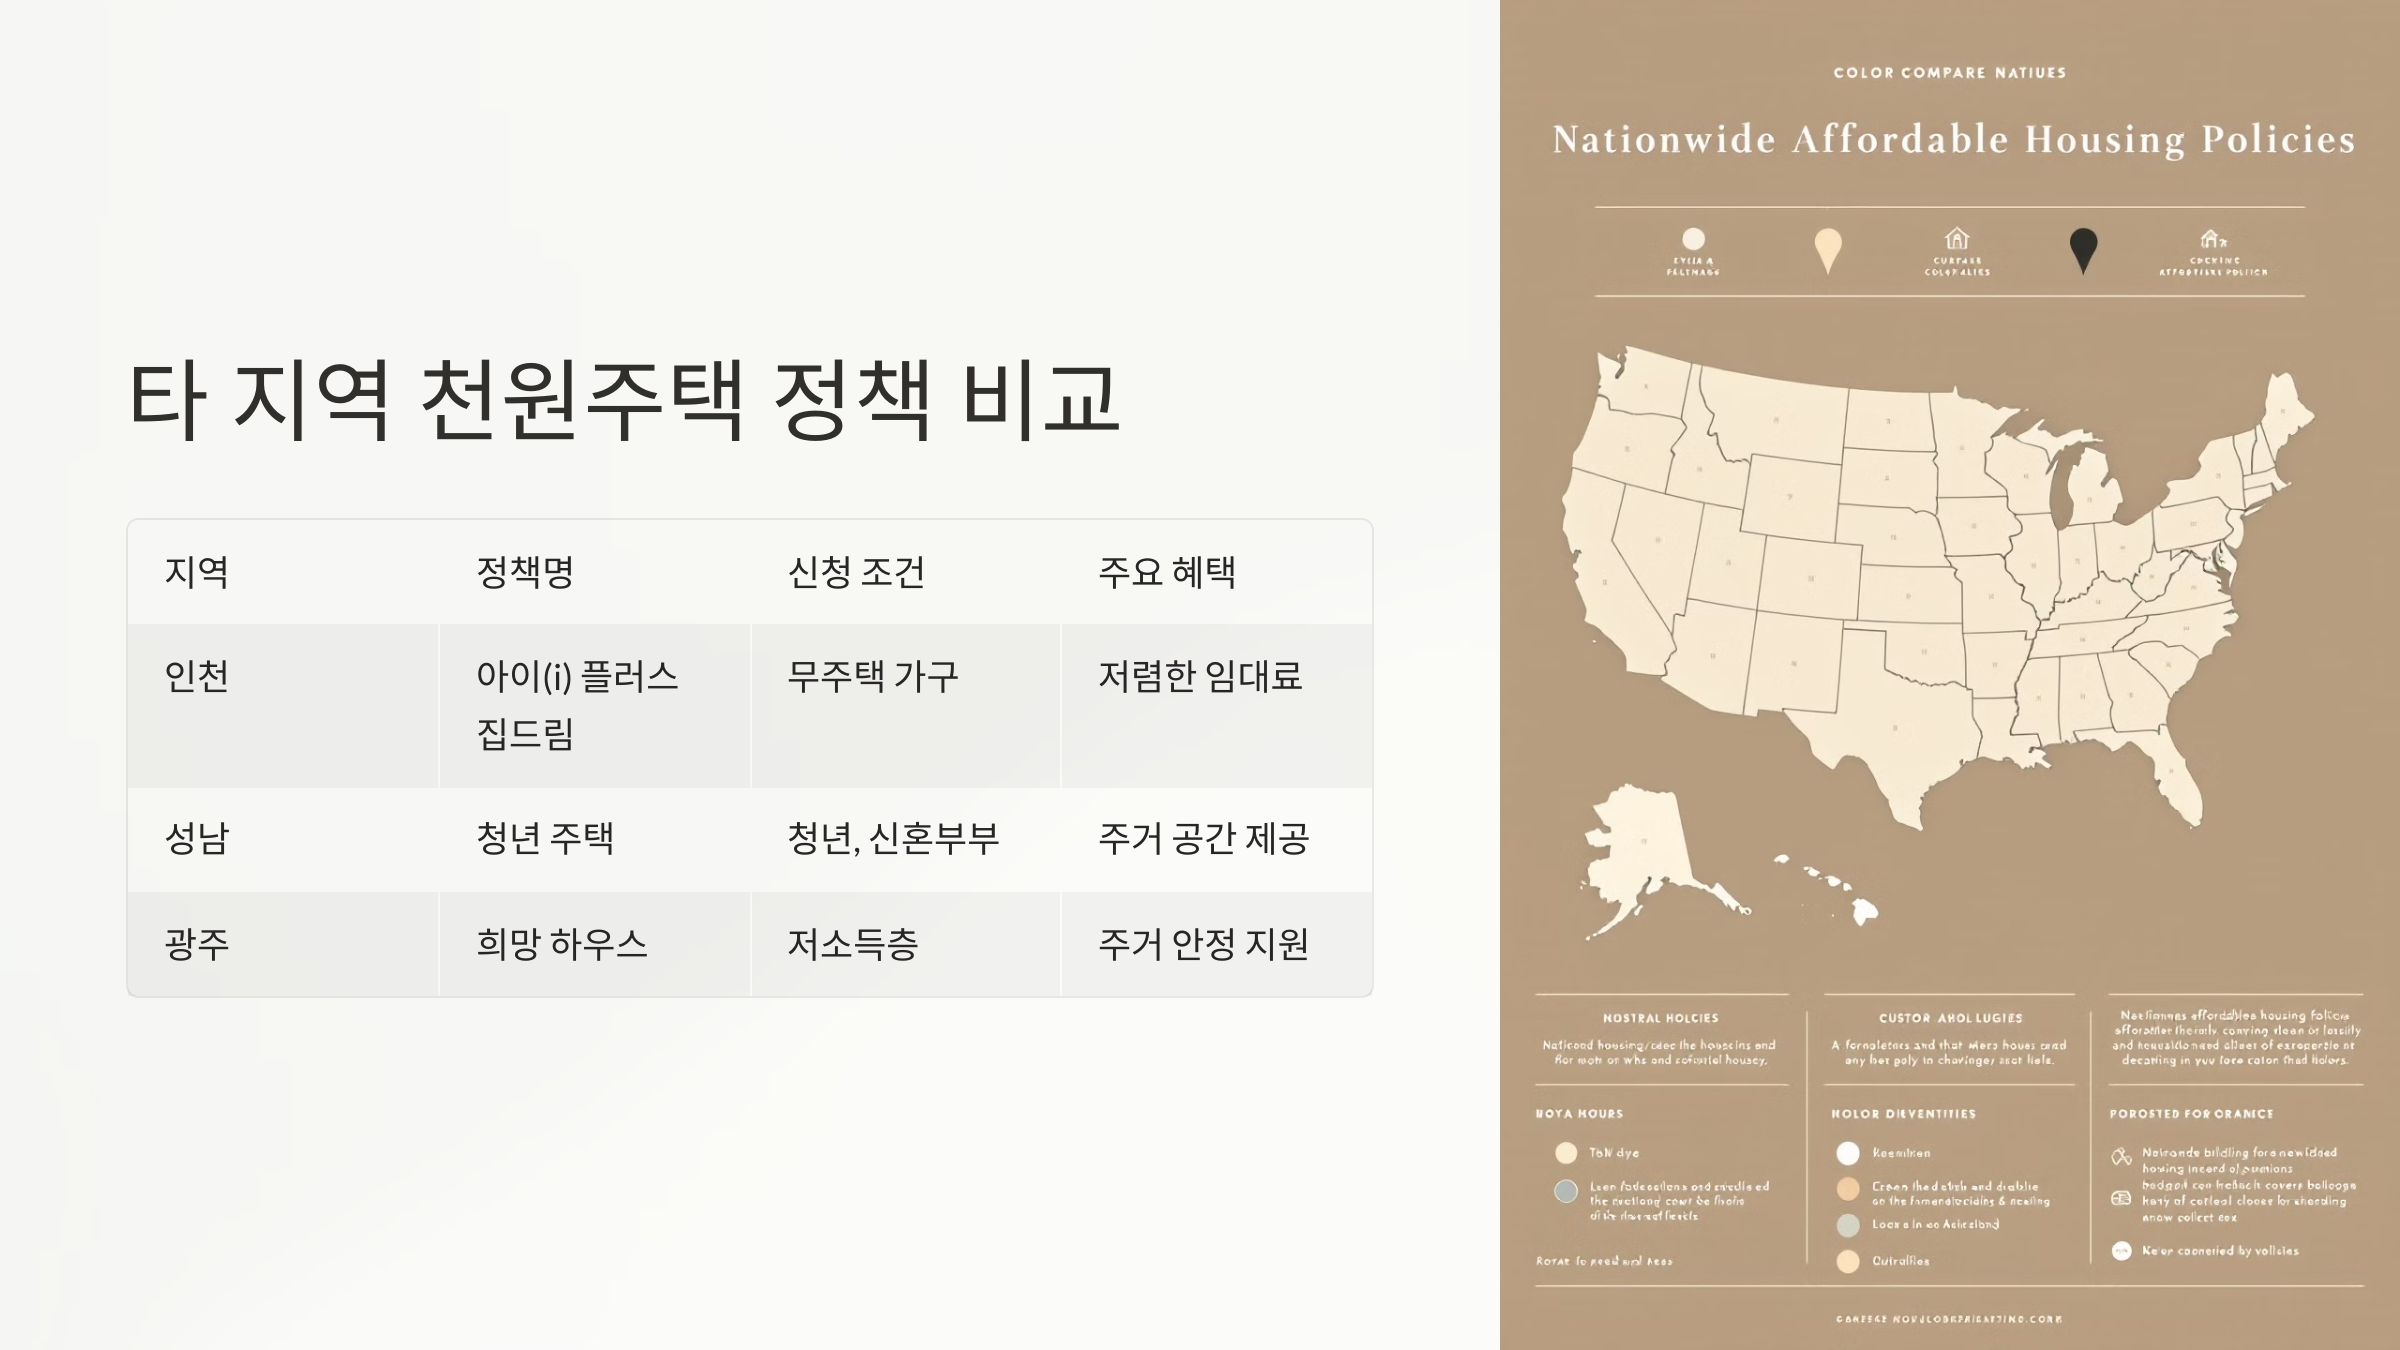
Task: Click the rightmost house icon in infographic header
Action: (2212, 239)
